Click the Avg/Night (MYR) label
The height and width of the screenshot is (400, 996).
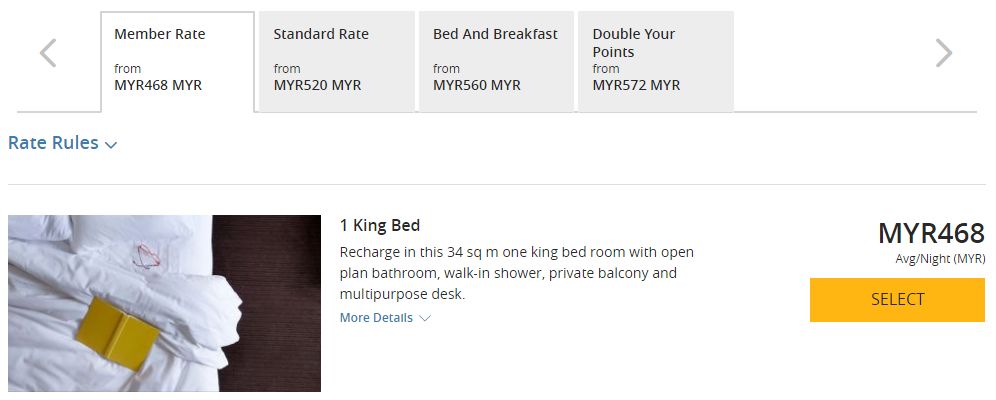[x=940, y=259]
